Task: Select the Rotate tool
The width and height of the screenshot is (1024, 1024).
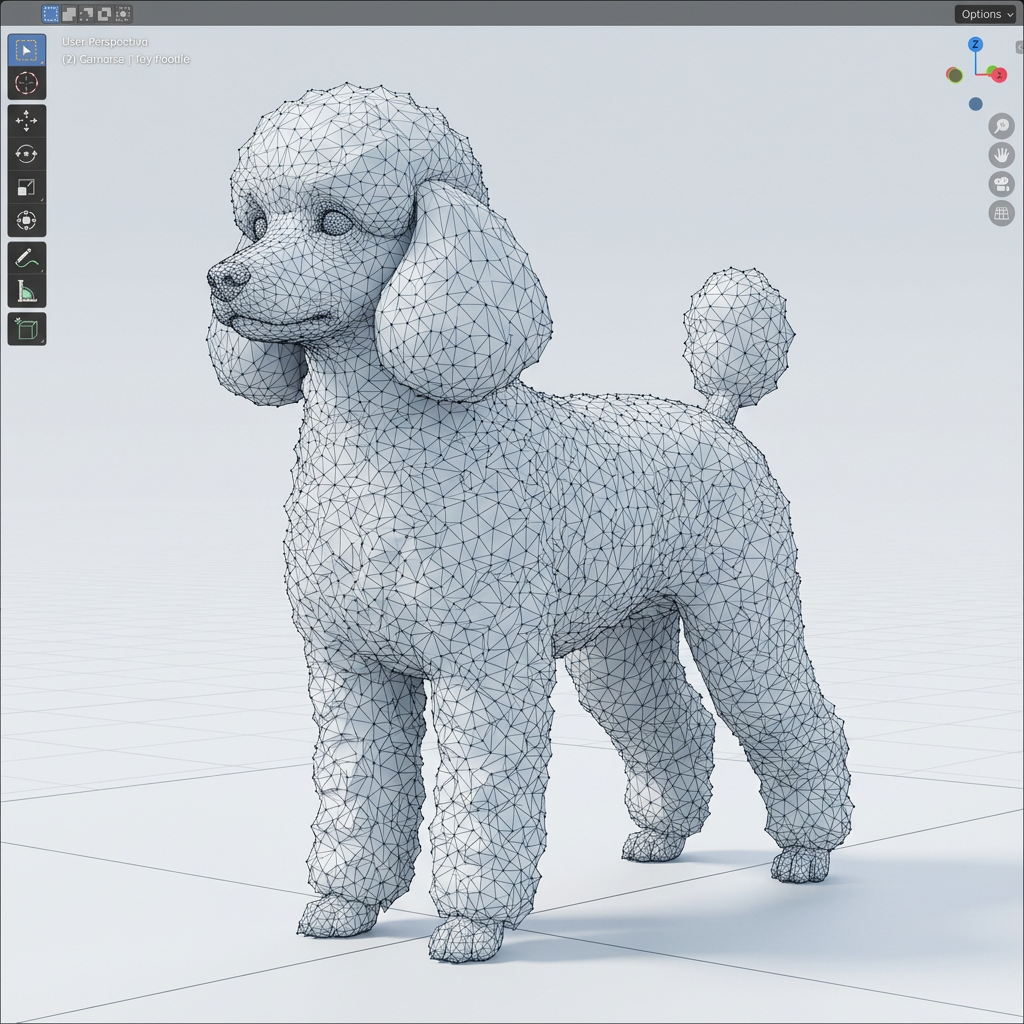Action: pos(27,154)
